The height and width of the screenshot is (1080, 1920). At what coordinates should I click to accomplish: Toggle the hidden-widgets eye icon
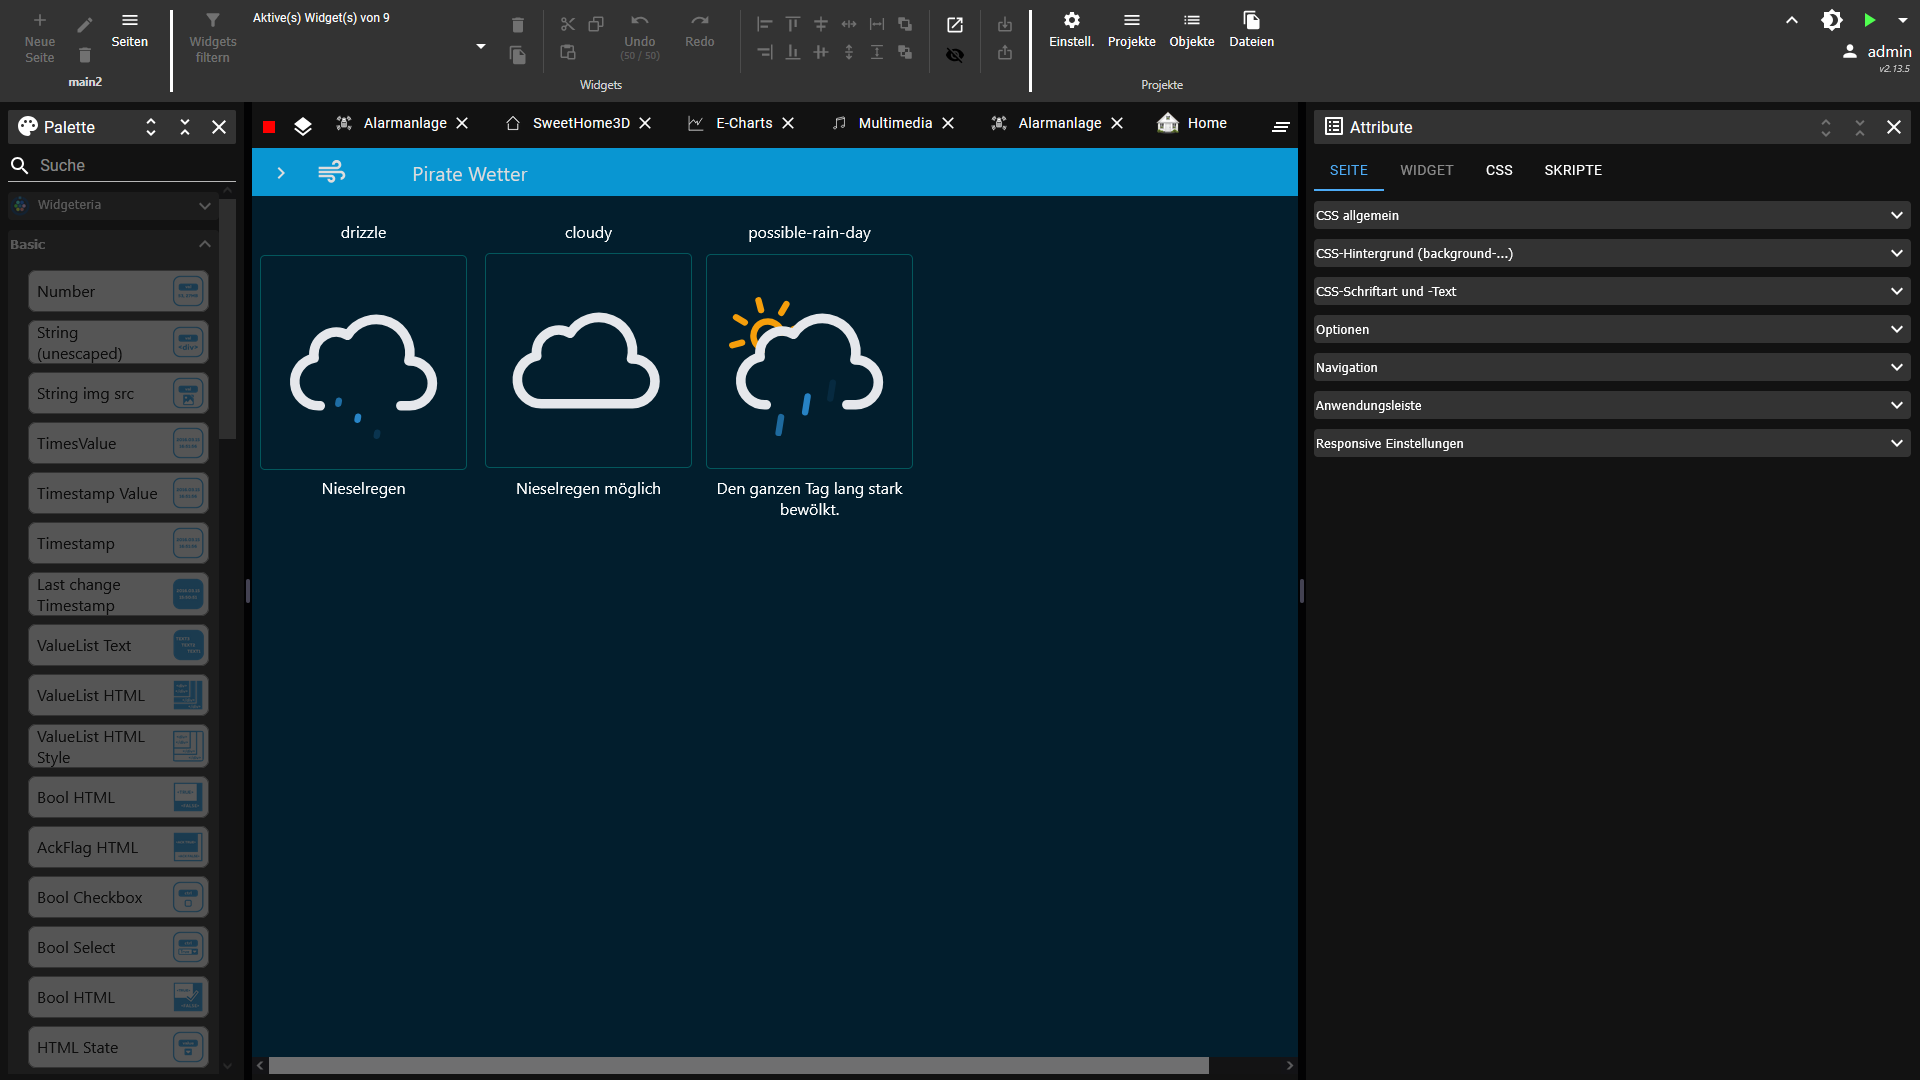click(x=955, y=55)
